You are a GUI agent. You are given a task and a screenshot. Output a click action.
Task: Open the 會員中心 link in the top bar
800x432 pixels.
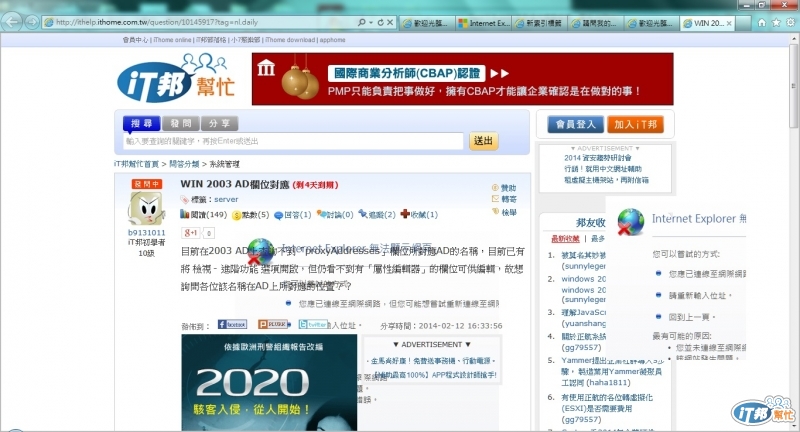(136, 40)
